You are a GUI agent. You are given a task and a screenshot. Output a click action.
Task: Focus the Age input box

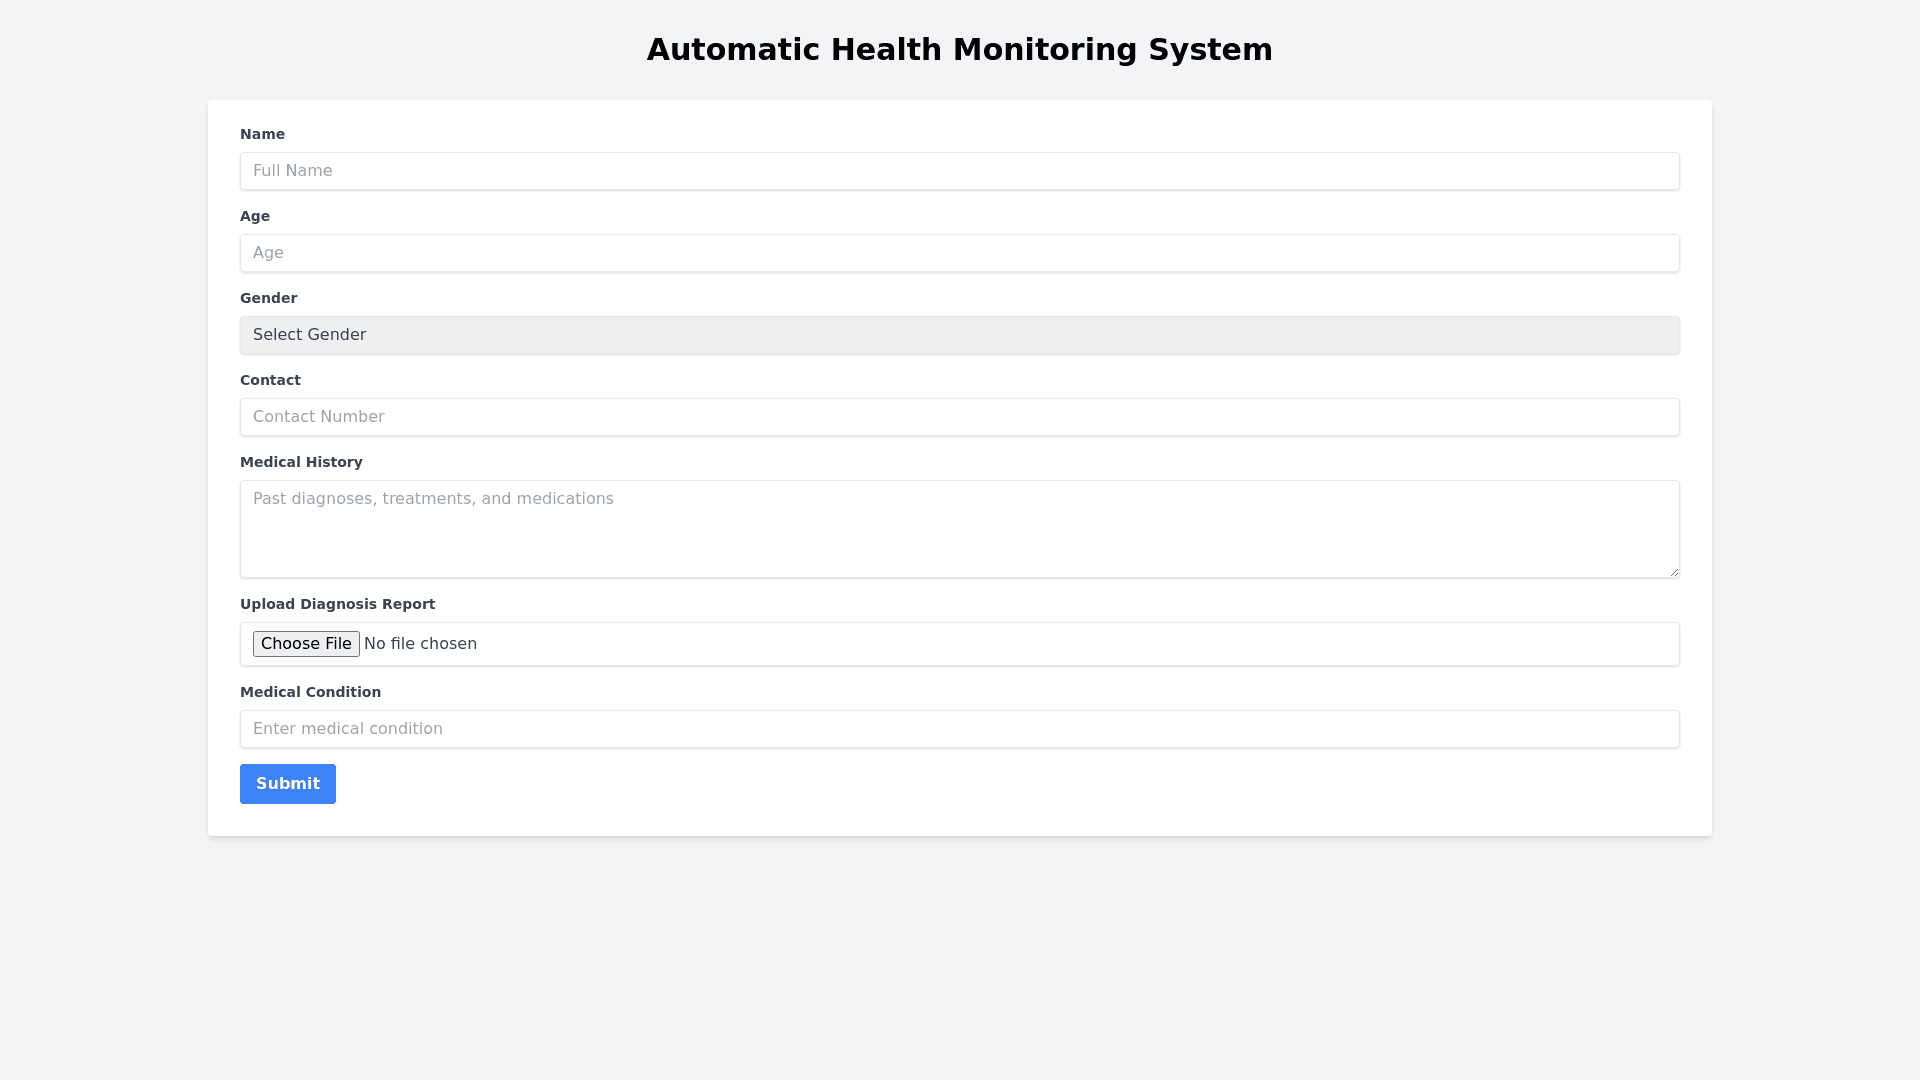959,253
